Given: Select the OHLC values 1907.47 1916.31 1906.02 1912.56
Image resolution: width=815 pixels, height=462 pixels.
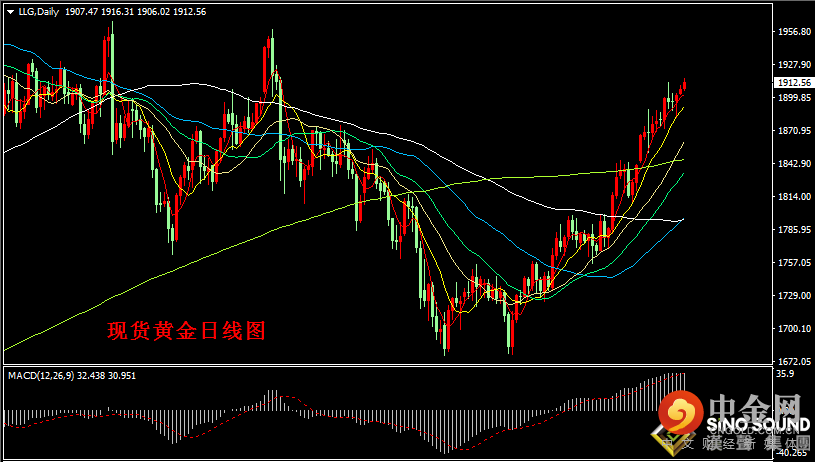Looking at the screenshot, I should [135, 11].
